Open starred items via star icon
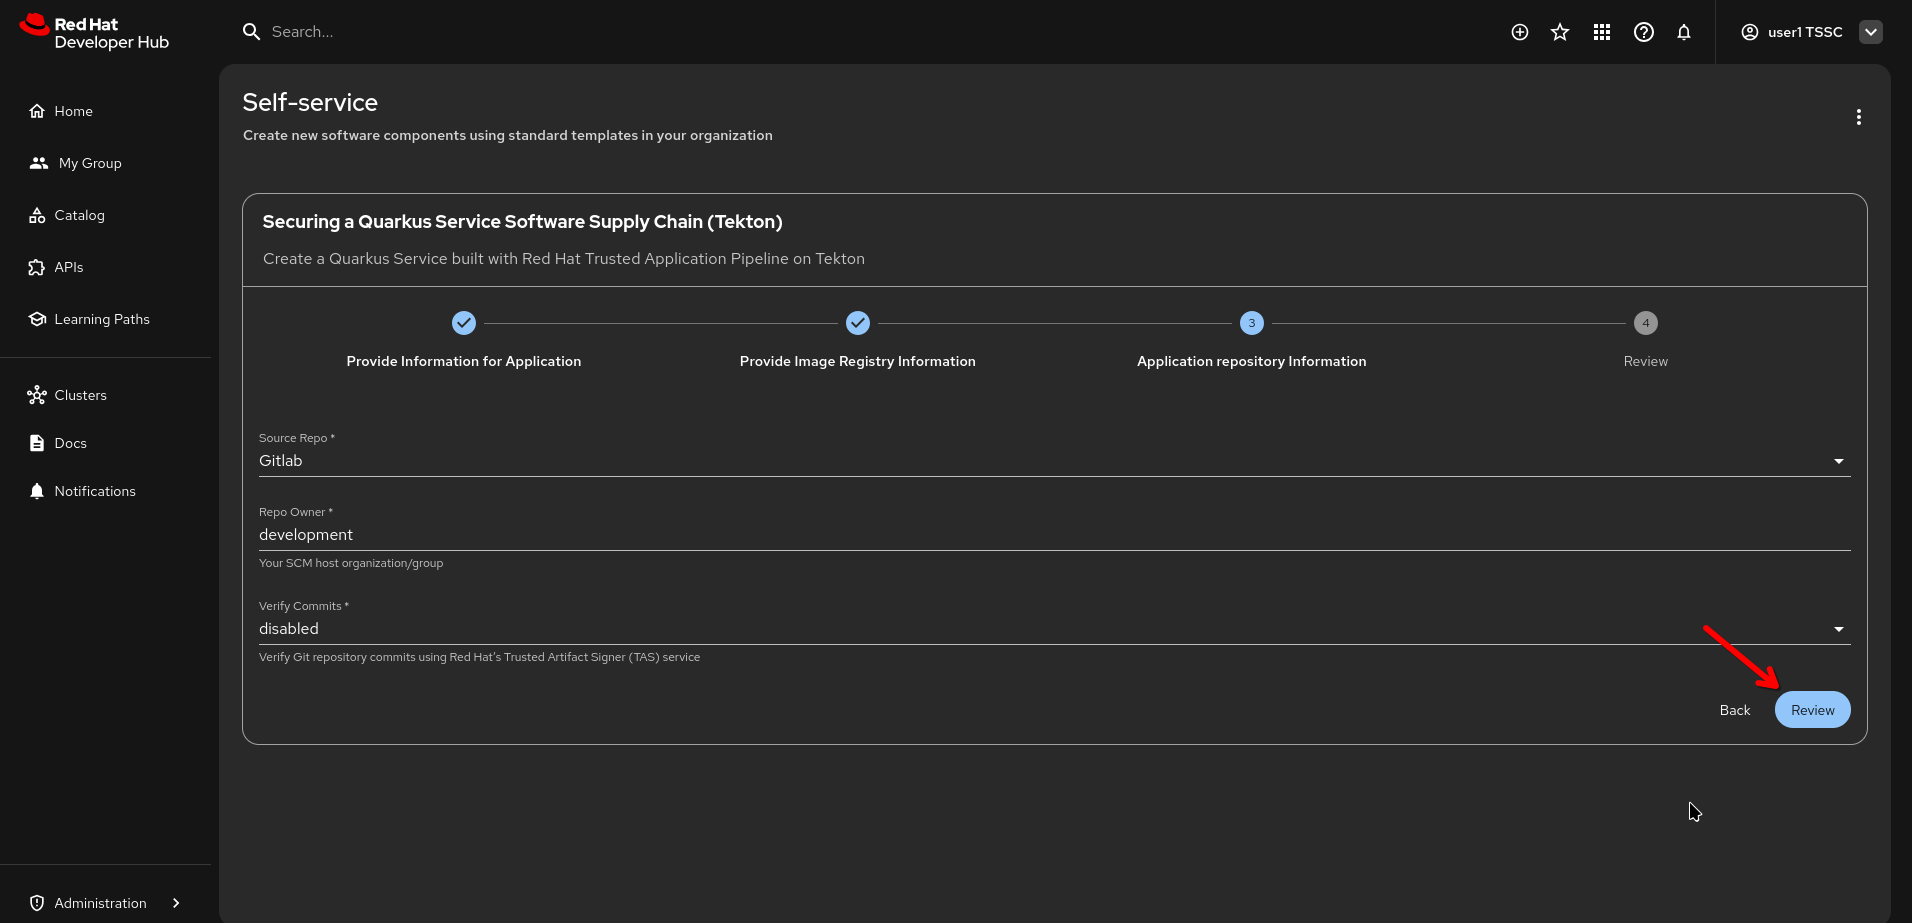The image size is (1912, 923). coord(1559,32)
